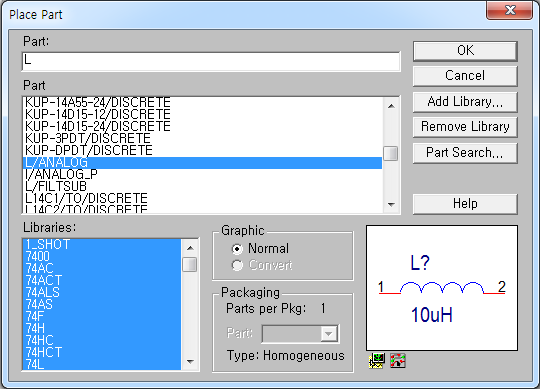Click the PCB footprint preview icon
The width and height of the screenshot is (540, 389).
[x=398, y=361]
